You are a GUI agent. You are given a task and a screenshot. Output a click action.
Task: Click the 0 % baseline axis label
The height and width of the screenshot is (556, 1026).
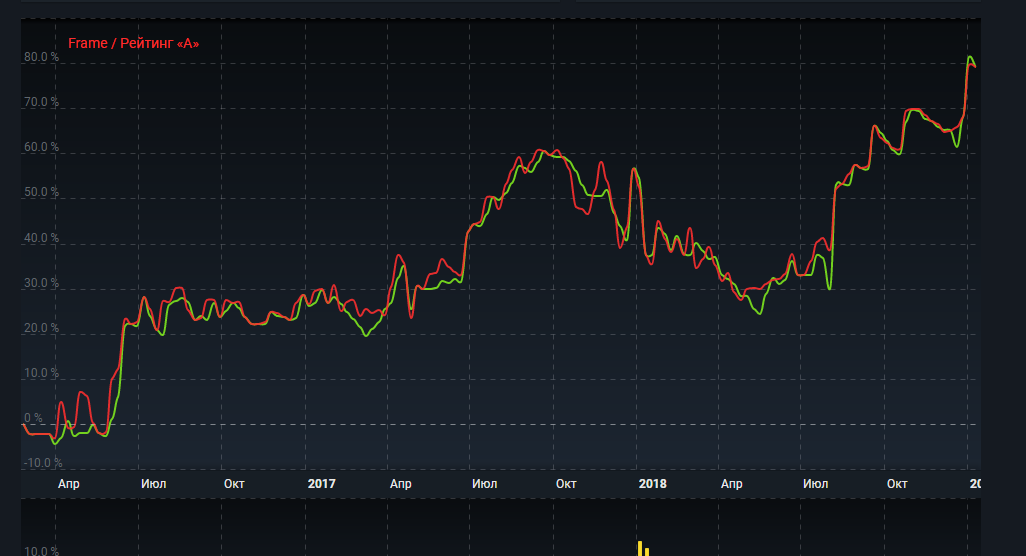(33, 419)
